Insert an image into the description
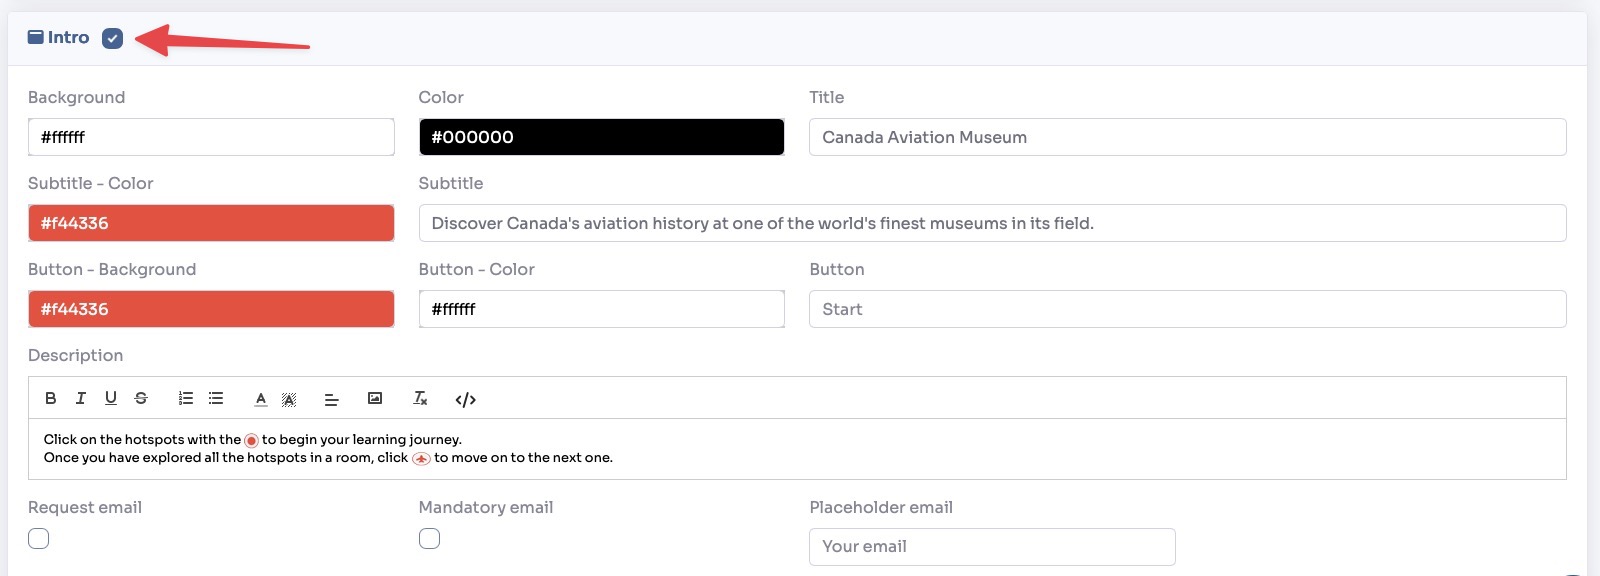The height and width of the screenshot is (576, 1600). [375, 398]
